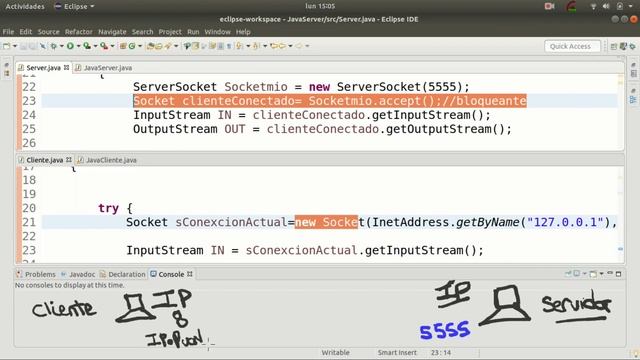Close the Cliente.java tab

click(69, 160)
